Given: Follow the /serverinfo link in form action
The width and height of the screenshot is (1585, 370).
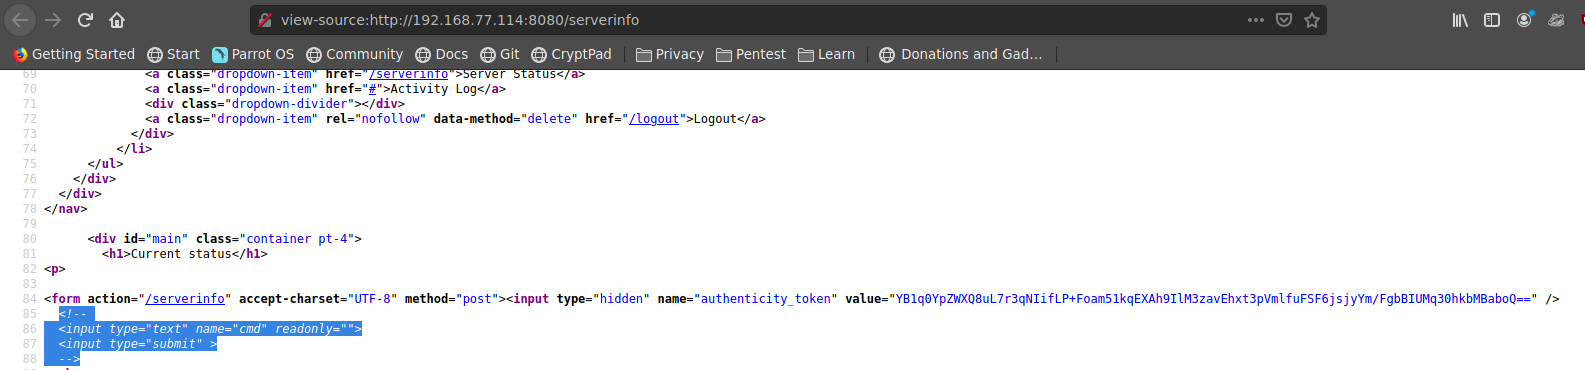Looking at the screenshot, I should (185, 299).
